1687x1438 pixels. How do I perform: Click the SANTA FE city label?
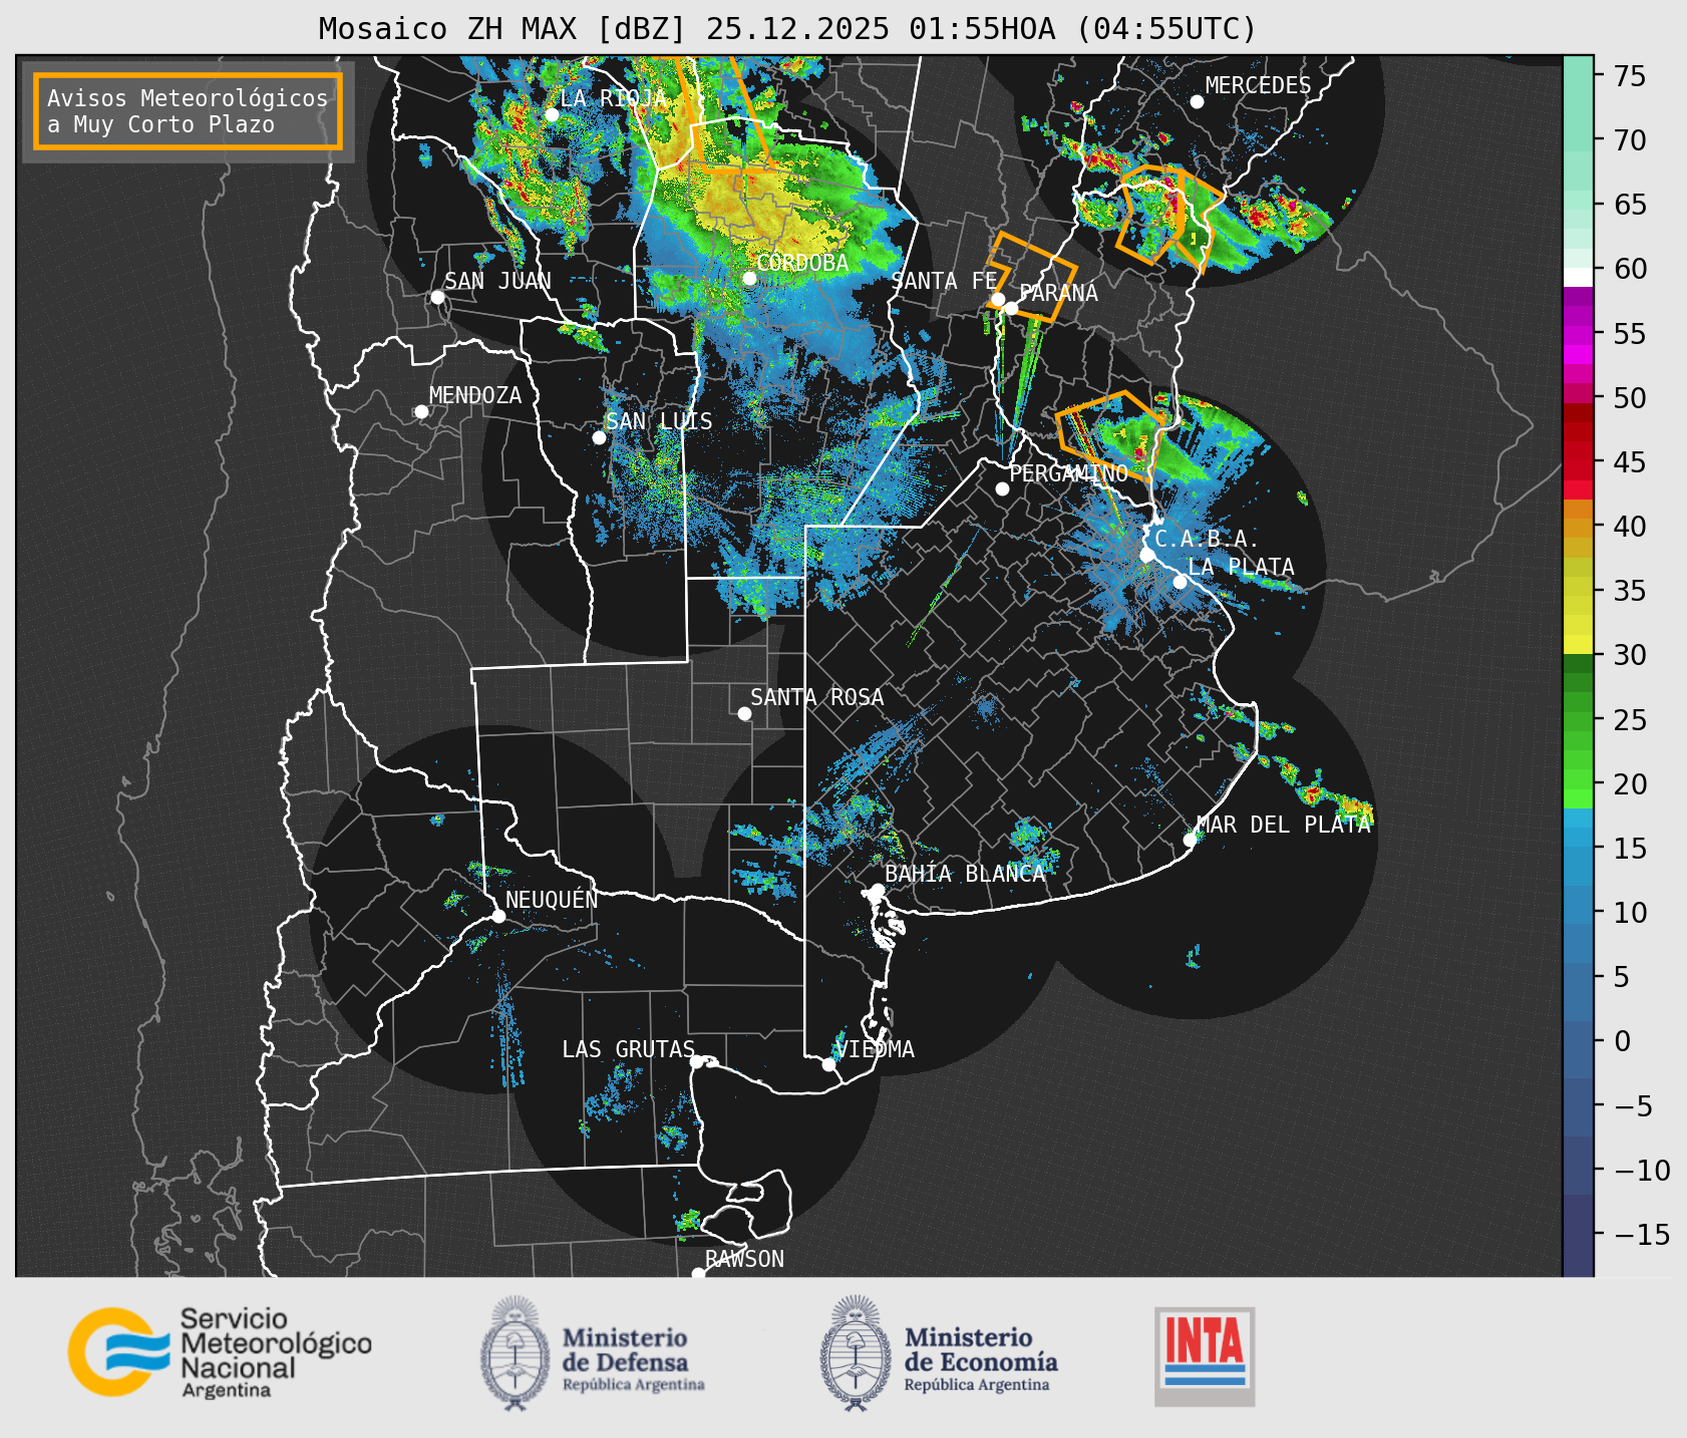[x=944, y=281]
